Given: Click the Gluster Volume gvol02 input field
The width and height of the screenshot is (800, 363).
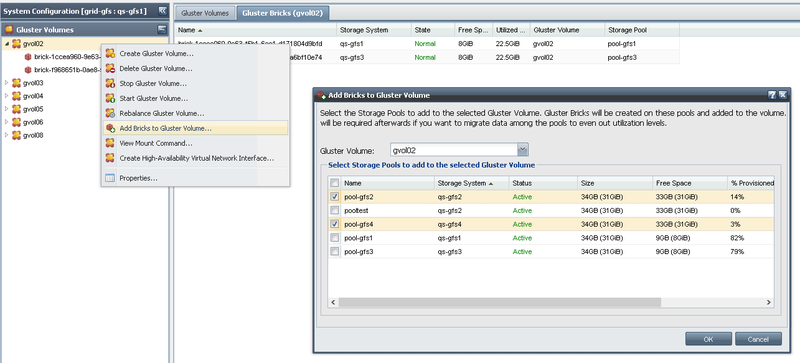Looking at the screenshot, I should tap(454, 151).
